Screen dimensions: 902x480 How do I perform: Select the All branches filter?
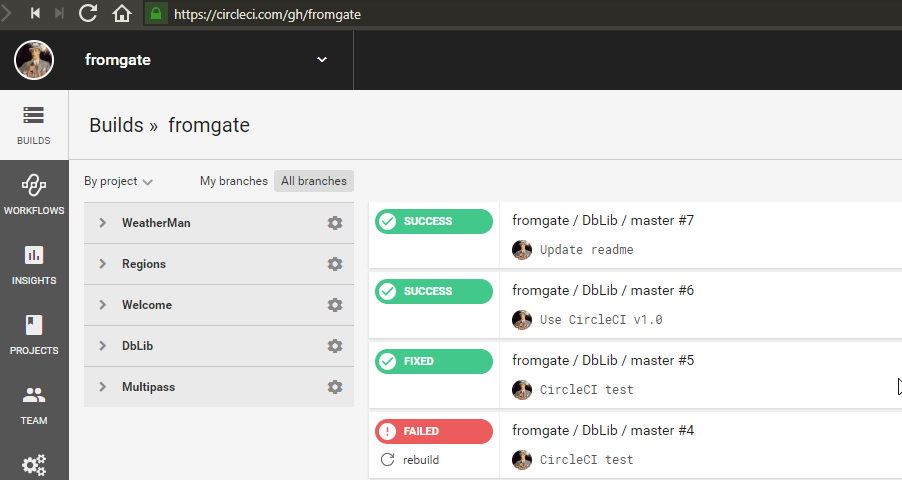(x=314, y=181)
